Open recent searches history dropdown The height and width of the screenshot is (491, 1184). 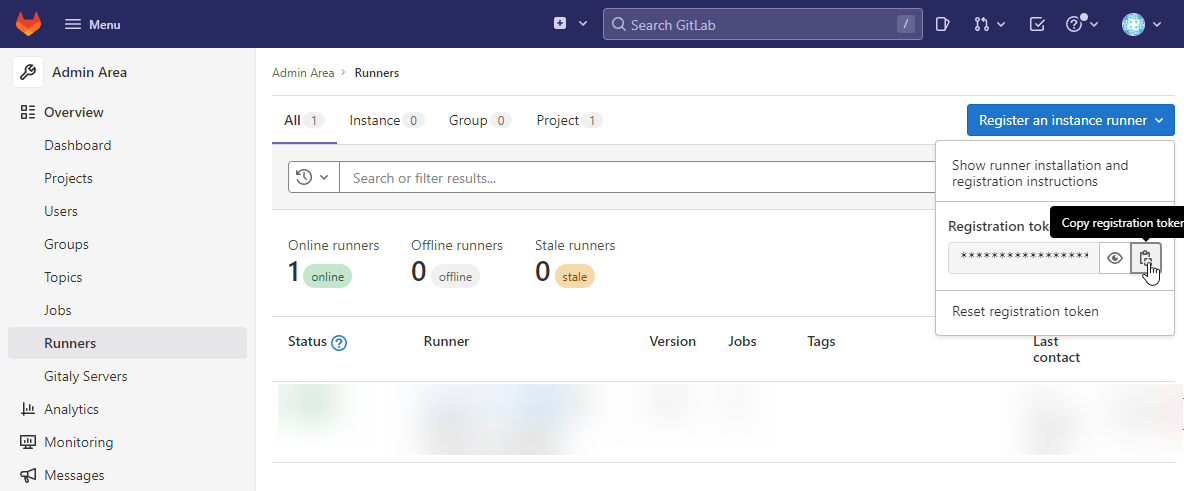pyautogui.click(x=313, y=178)
